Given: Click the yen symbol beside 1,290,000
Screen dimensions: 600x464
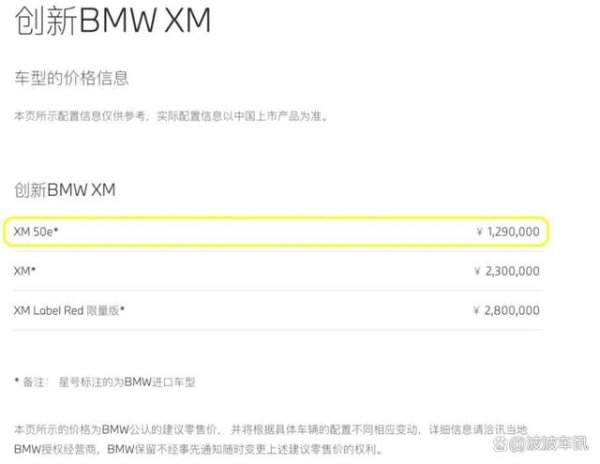Looking at the screenshot, I should coord(480,232).
